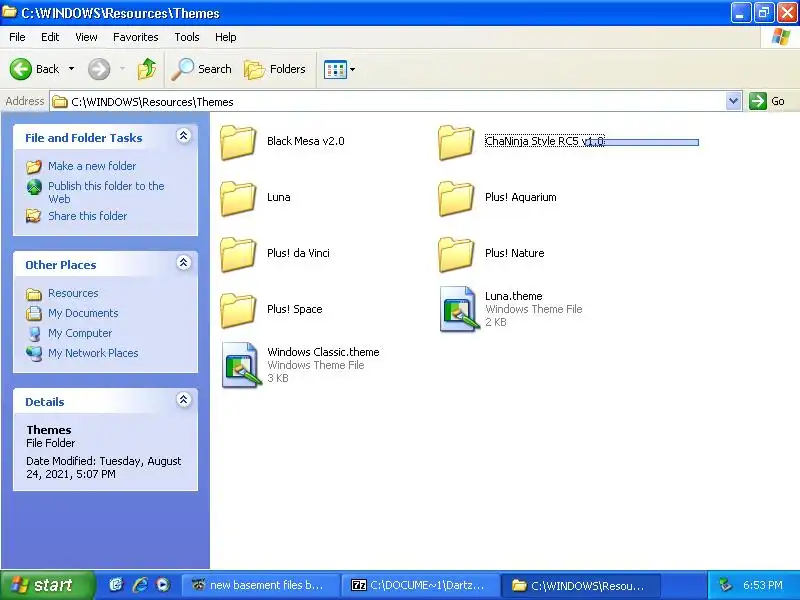Click the Black Mesa v2.0 name label
800x600 pixels.
point(306,141)
